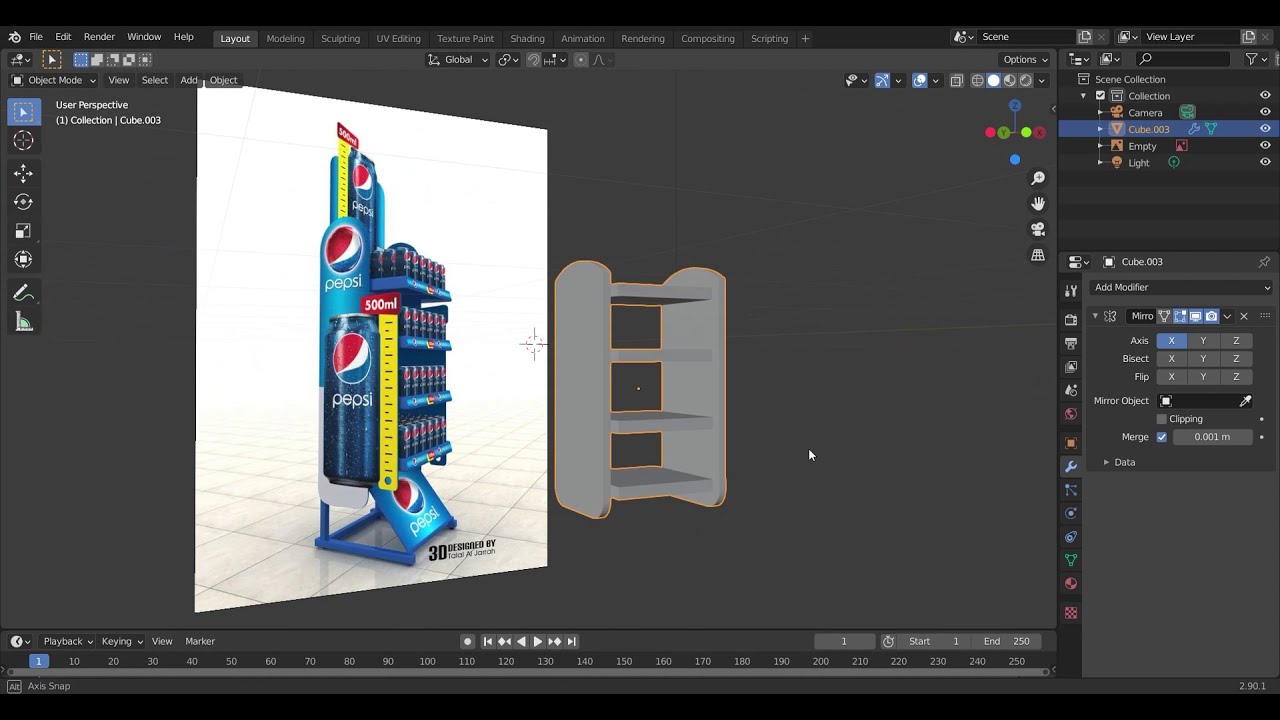This screenshot has height=720, width=1280.
Task: Uncheck the Merge checkbox
Action: (1161, 437)
